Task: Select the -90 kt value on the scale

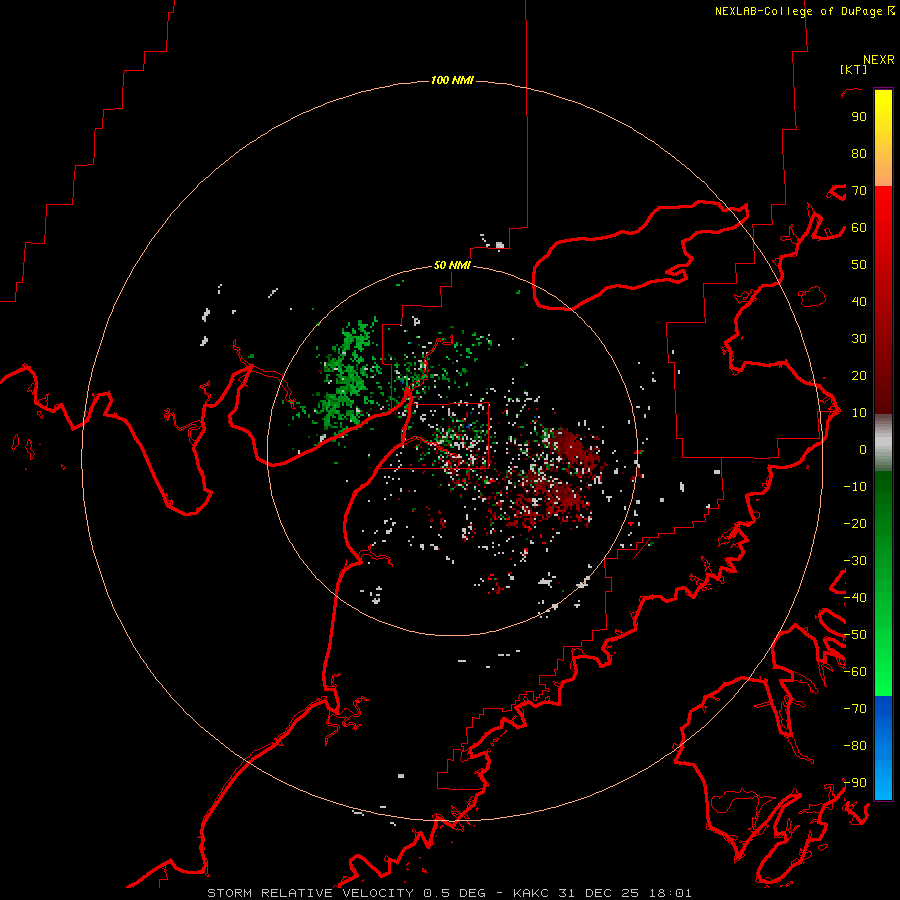Action: [855, 783]
